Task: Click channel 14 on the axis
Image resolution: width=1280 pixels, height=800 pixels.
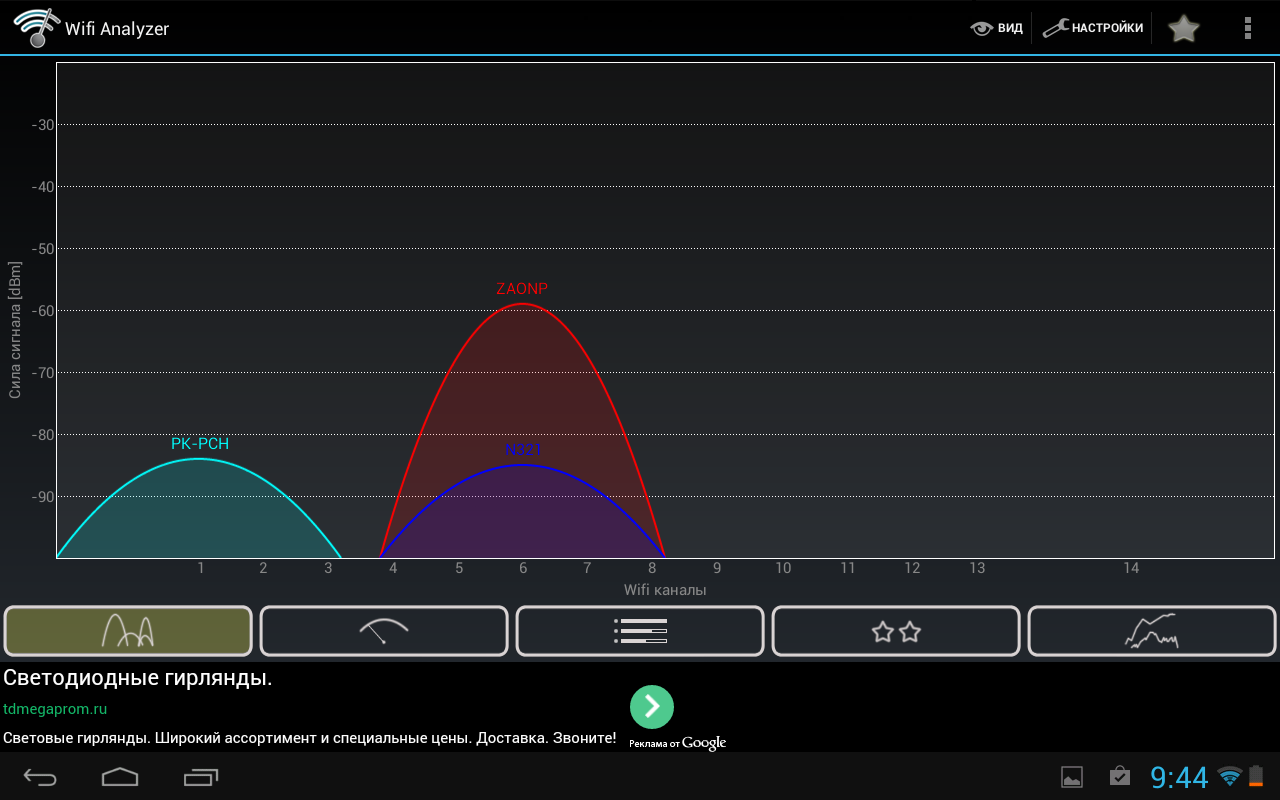Action: [1131, 568]
